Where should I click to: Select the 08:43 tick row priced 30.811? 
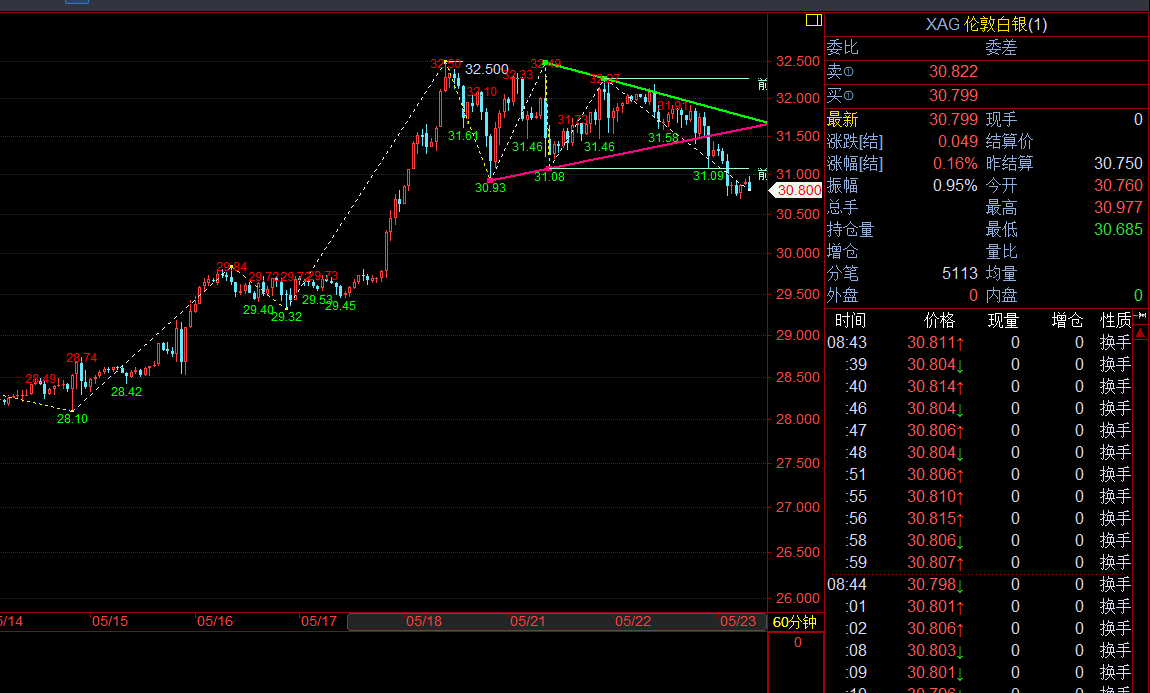pyautogui.click(x=979, y=342)
